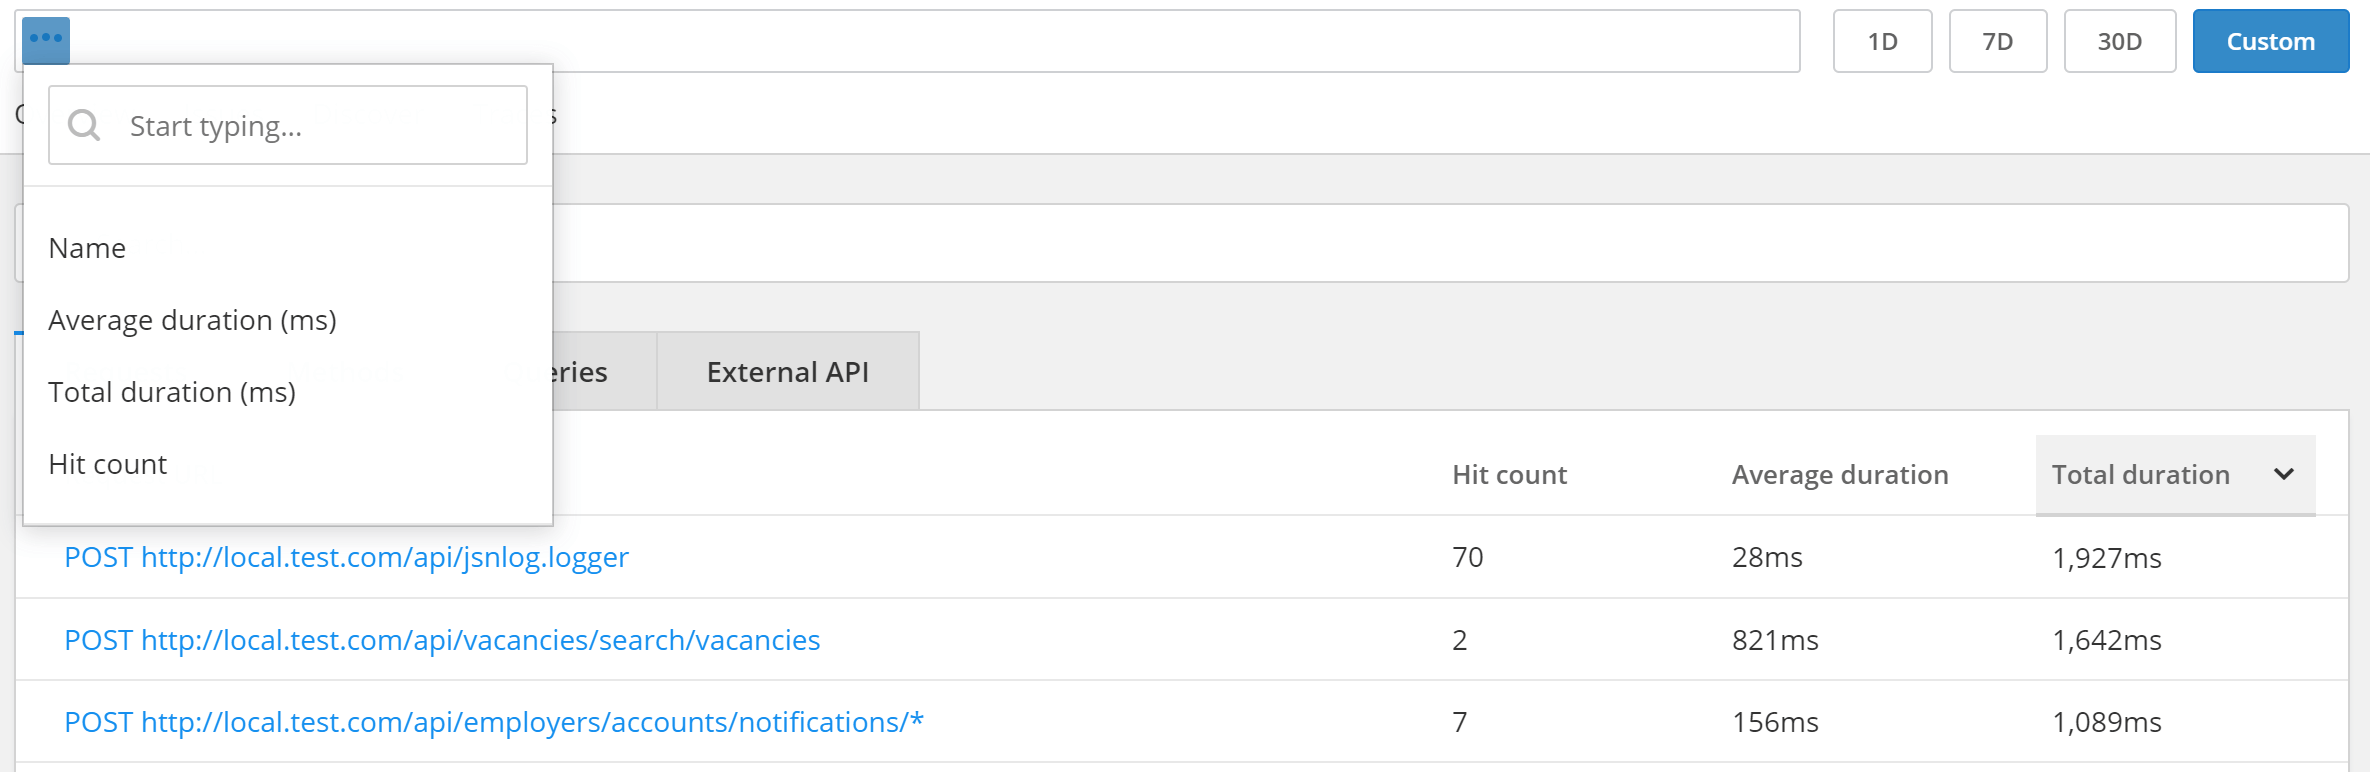Select Hit count filter option
2370x772 pixels.
click(x=107, y=464)
